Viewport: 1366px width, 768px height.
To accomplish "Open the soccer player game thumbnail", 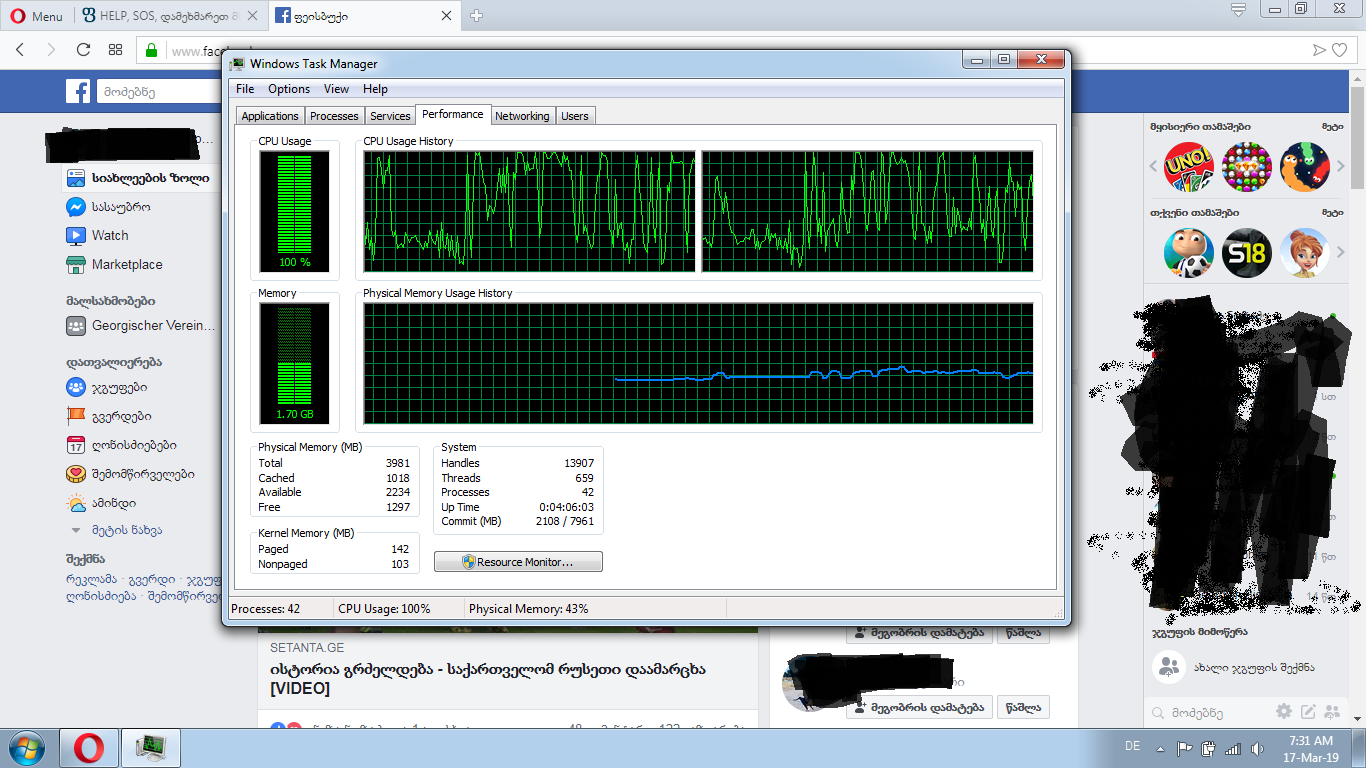I will point(1189,253).
